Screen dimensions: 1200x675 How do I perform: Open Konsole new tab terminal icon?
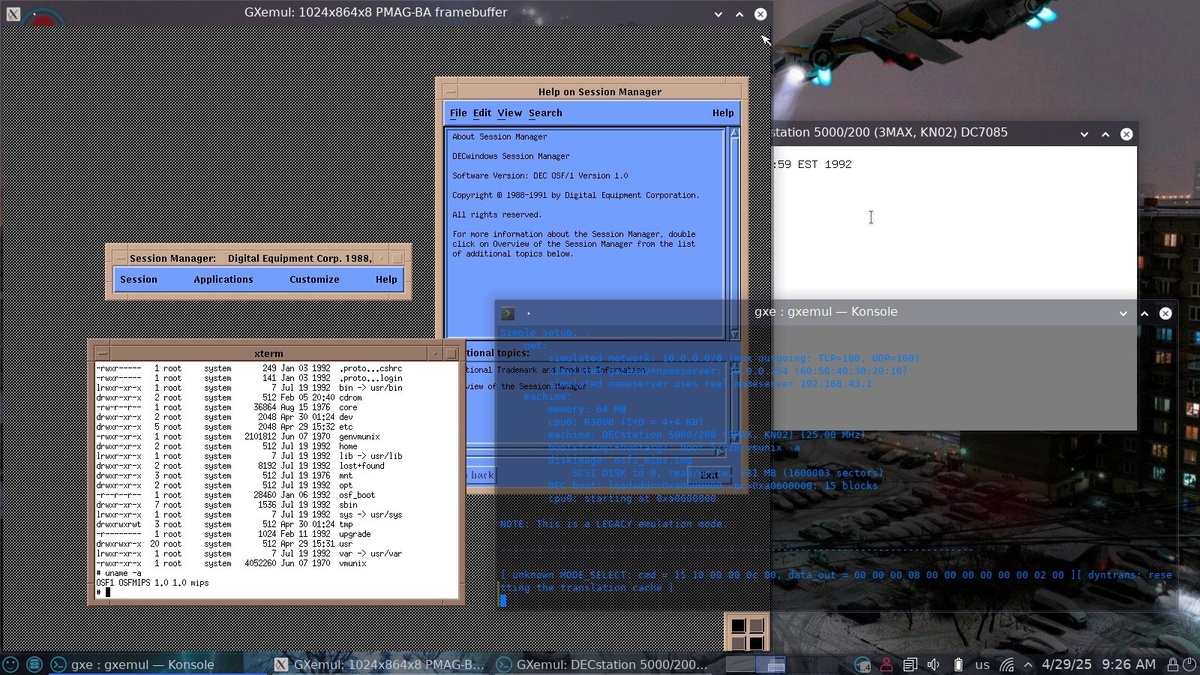pyautogui.click(x=508, y=313)
